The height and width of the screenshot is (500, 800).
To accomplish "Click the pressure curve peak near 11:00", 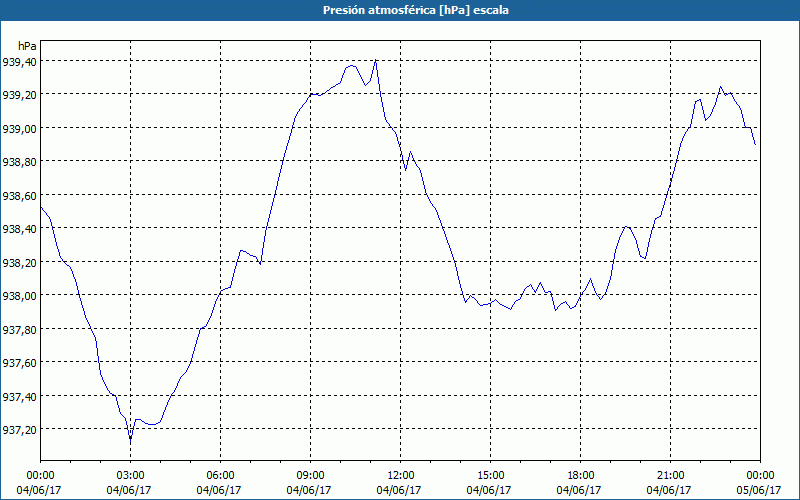I will coord(376,60).
